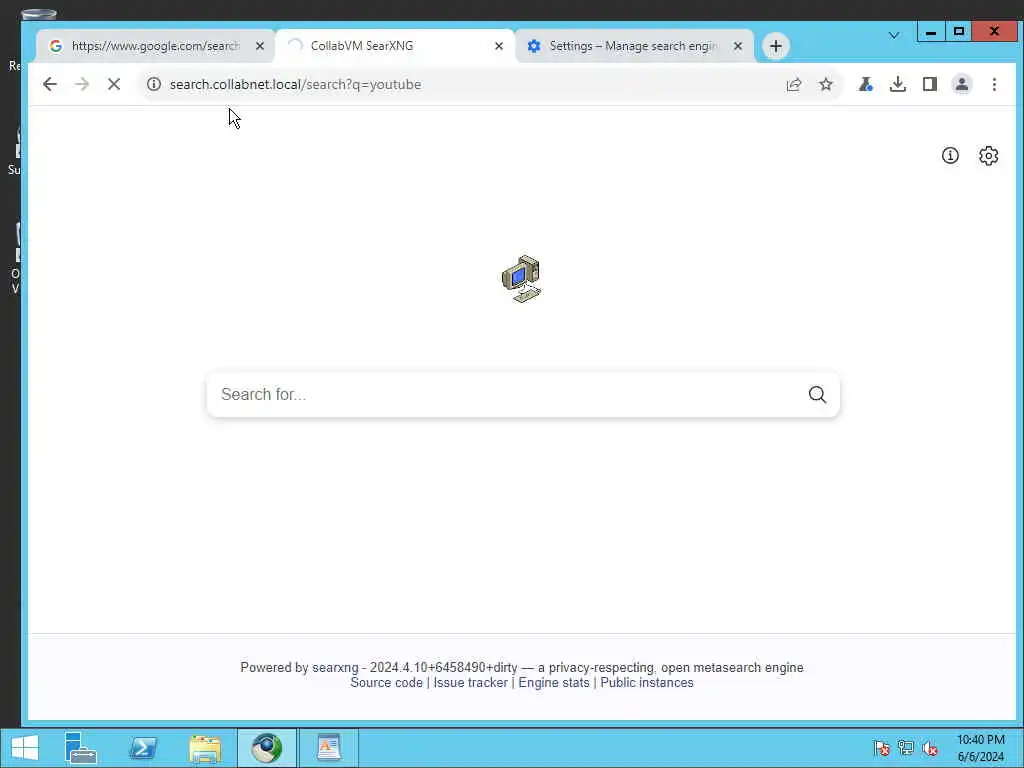Maximize the browser window

pos(959,31)
